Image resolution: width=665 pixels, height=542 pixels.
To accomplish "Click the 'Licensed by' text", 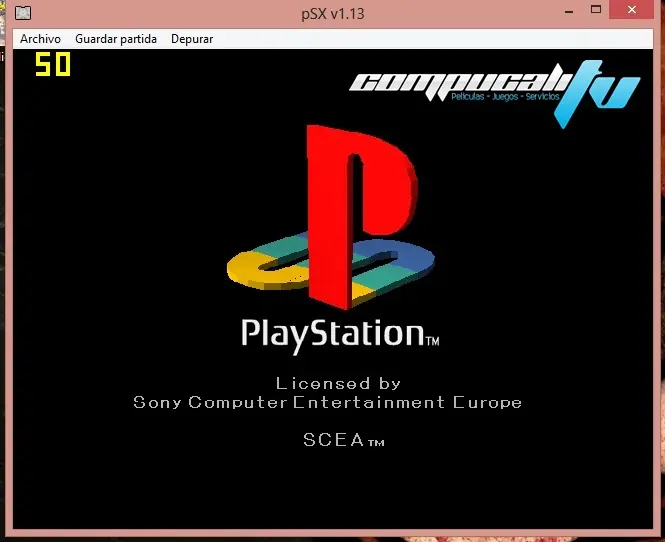I will [x=338, y=383].
